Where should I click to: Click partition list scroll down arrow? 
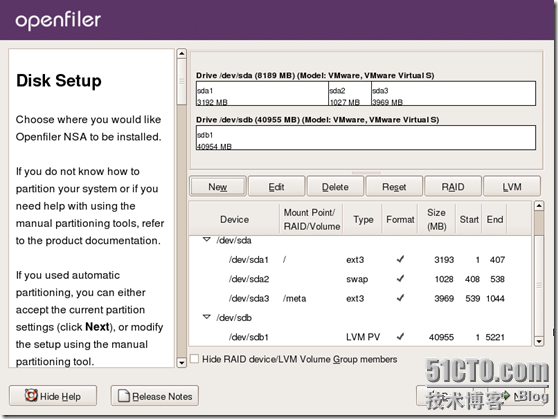[539, 341]
